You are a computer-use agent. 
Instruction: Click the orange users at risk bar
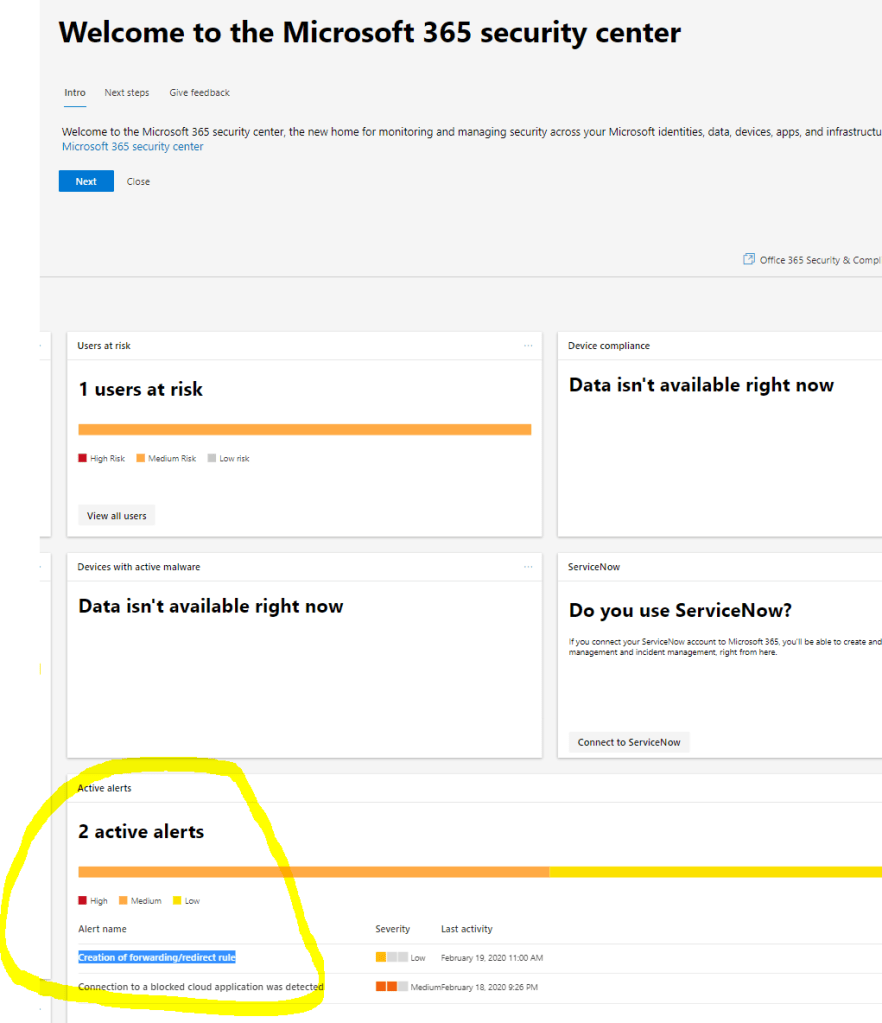[304, 429]
